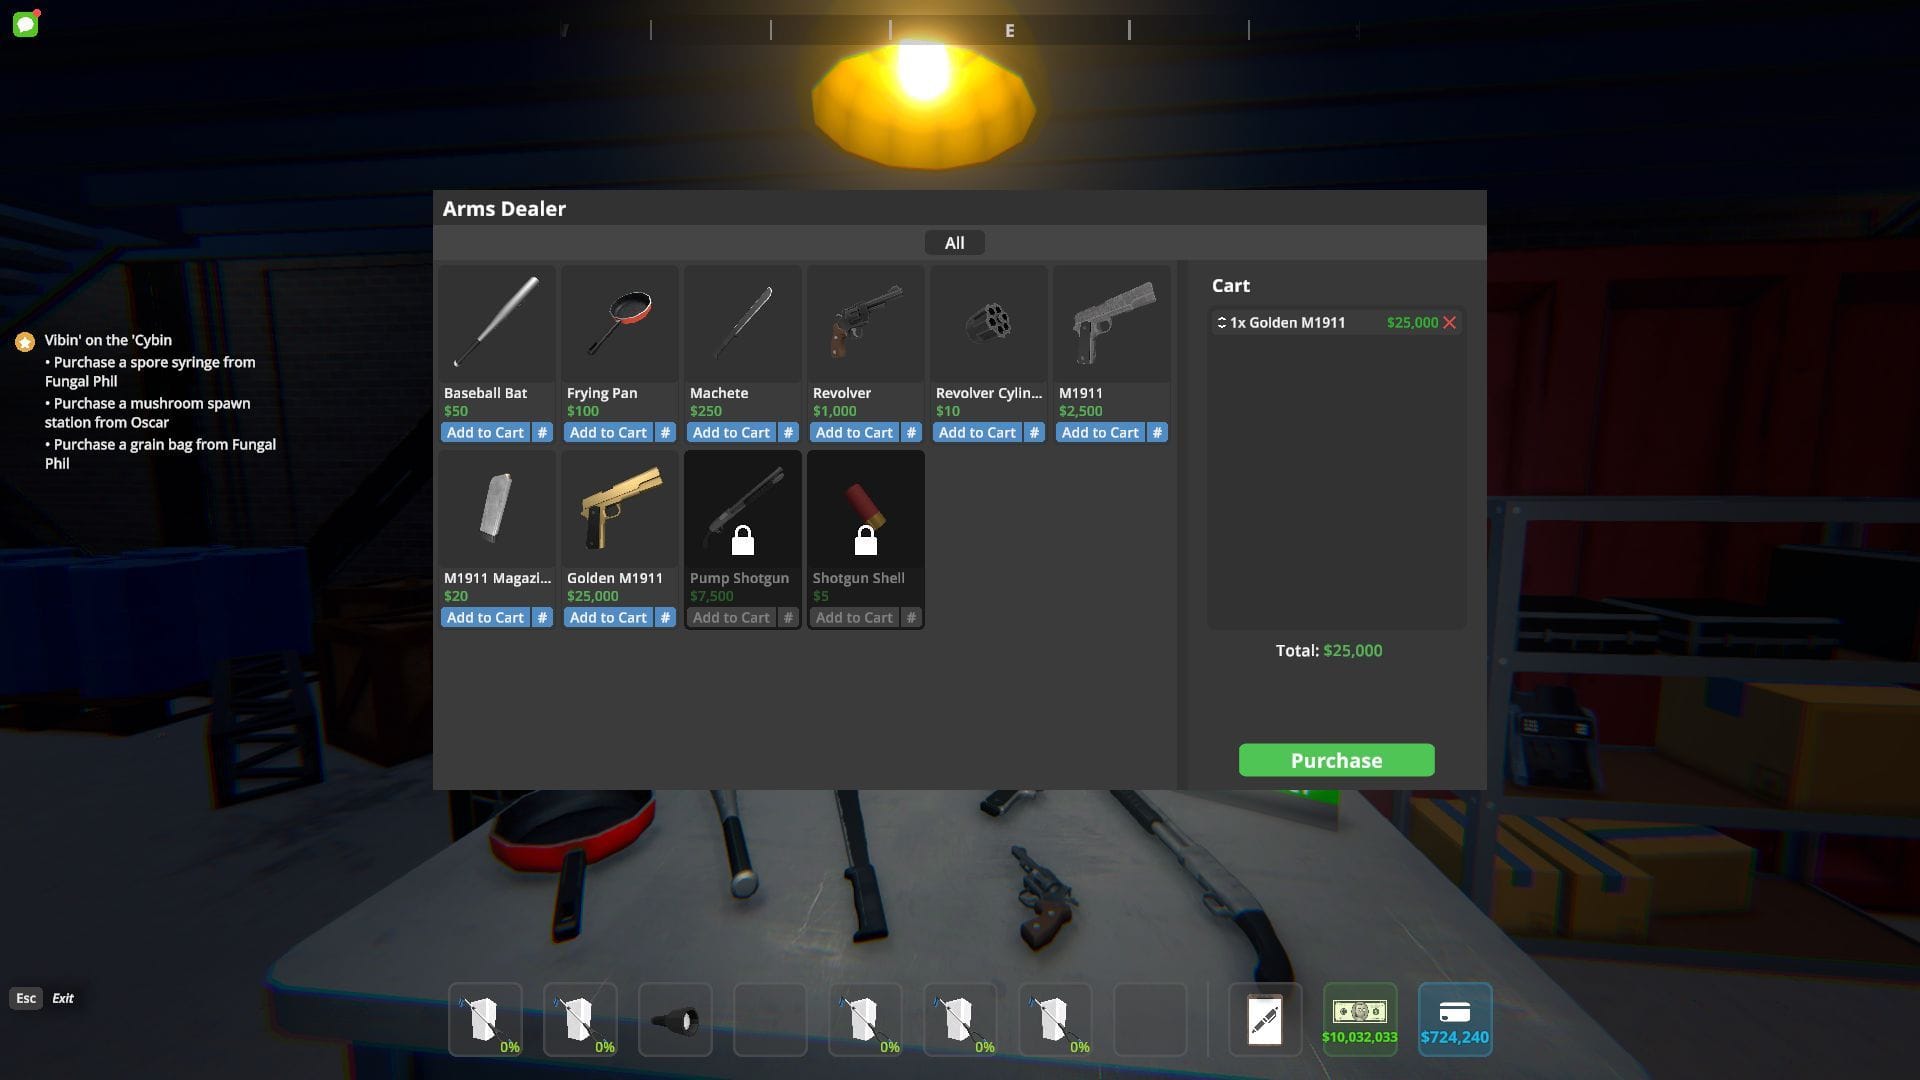Click the locked Shotgun Shell icon
This screenshot has height=1080, width=1920.
865,510
